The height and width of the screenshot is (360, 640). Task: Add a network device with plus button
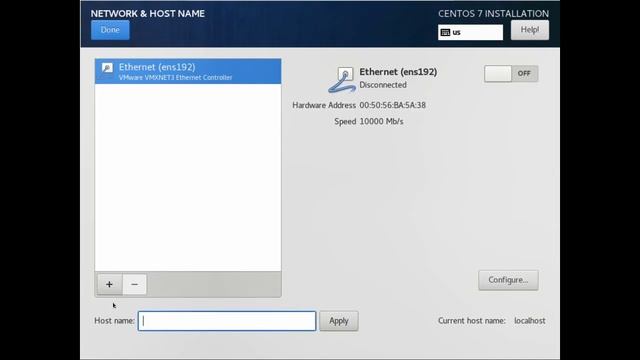pos(109,284)
